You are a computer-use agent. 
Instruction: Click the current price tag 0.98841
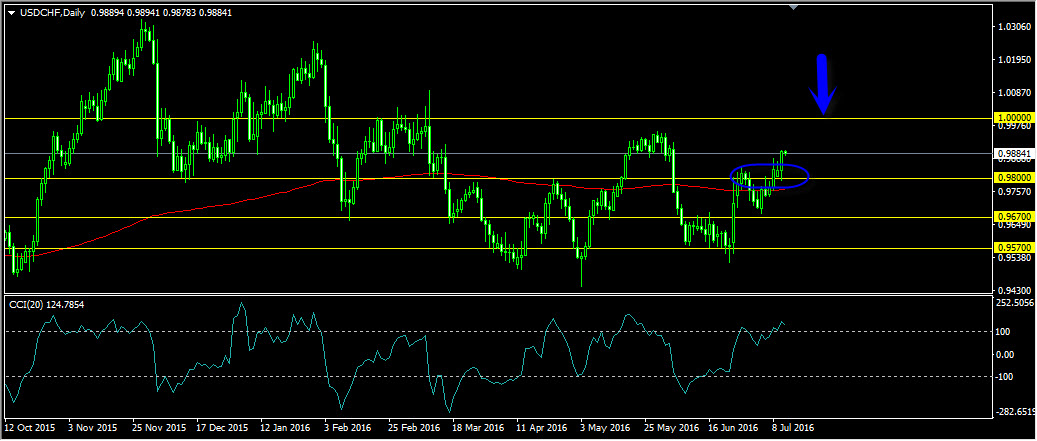(x=1011, y=154)
